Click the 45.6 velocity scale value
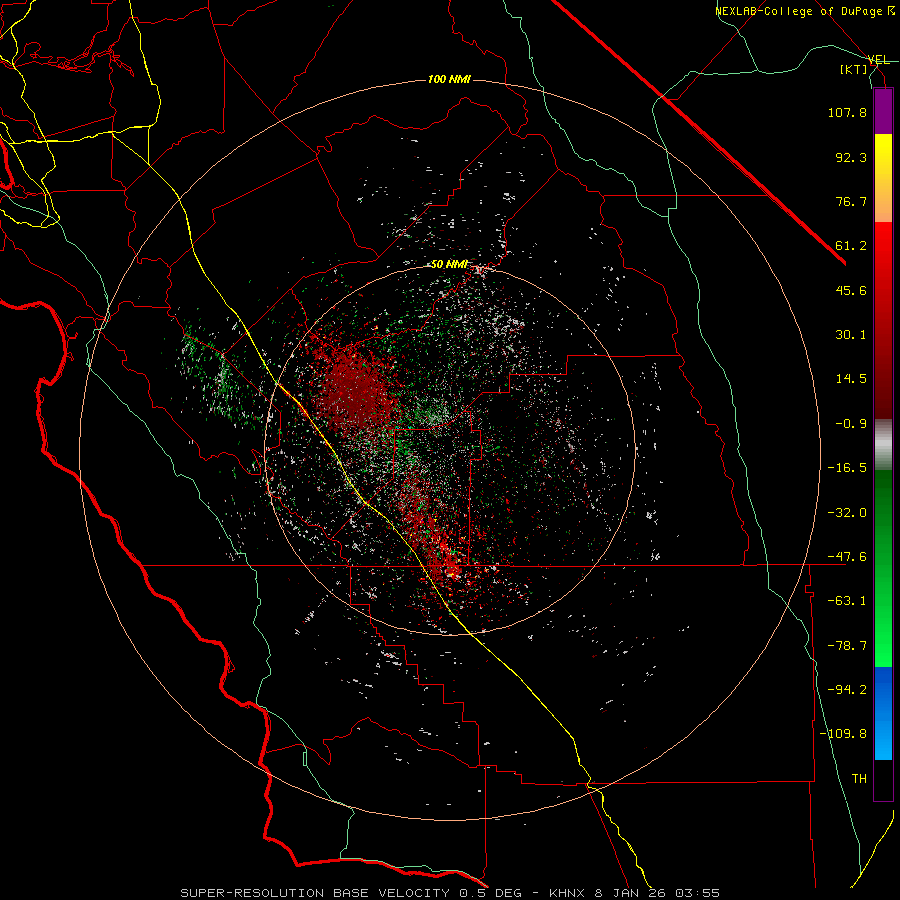This screenshot has height=900, width=900. click(851, 290)
